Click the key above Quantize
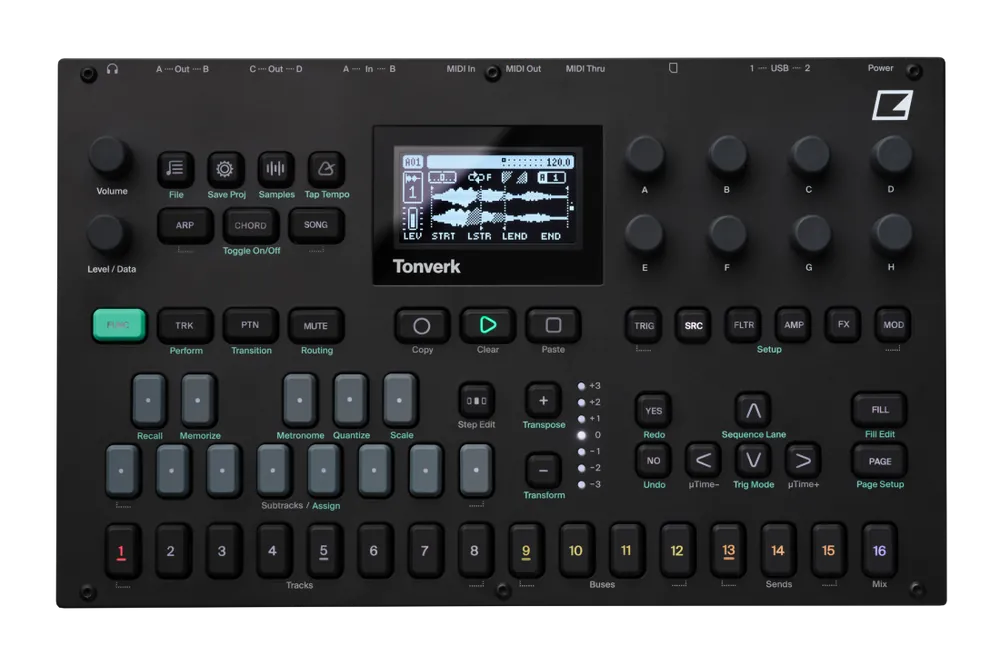Screen dimensions: 1000x666 click(x=350, y=400)
